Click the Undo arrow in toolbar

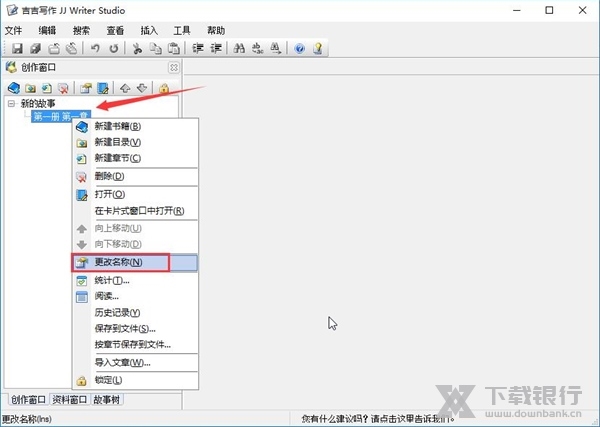[x=95, y=48]
